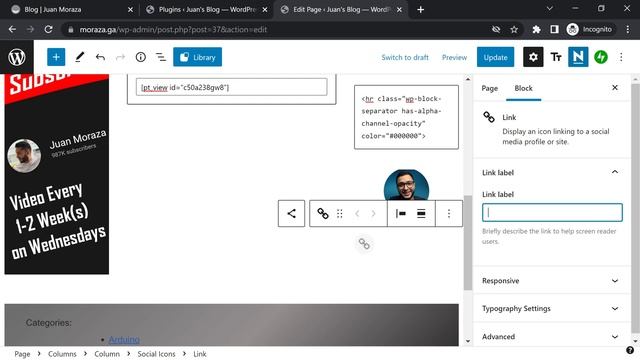The width and height of the screenshot is (640, 360).
Task: Open the tab search dropdown arrow
Action: tap(549, 9)
